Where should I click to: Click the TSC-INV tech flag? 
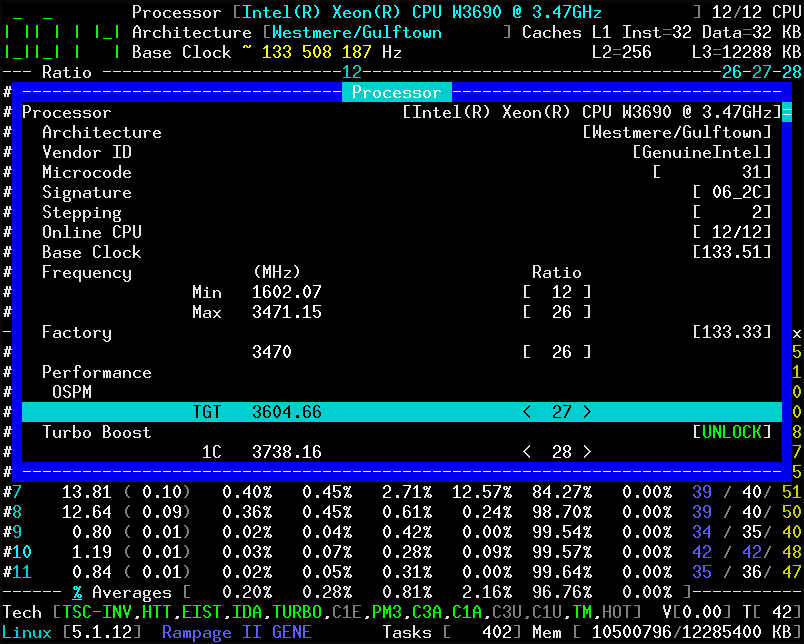[97, 612]
